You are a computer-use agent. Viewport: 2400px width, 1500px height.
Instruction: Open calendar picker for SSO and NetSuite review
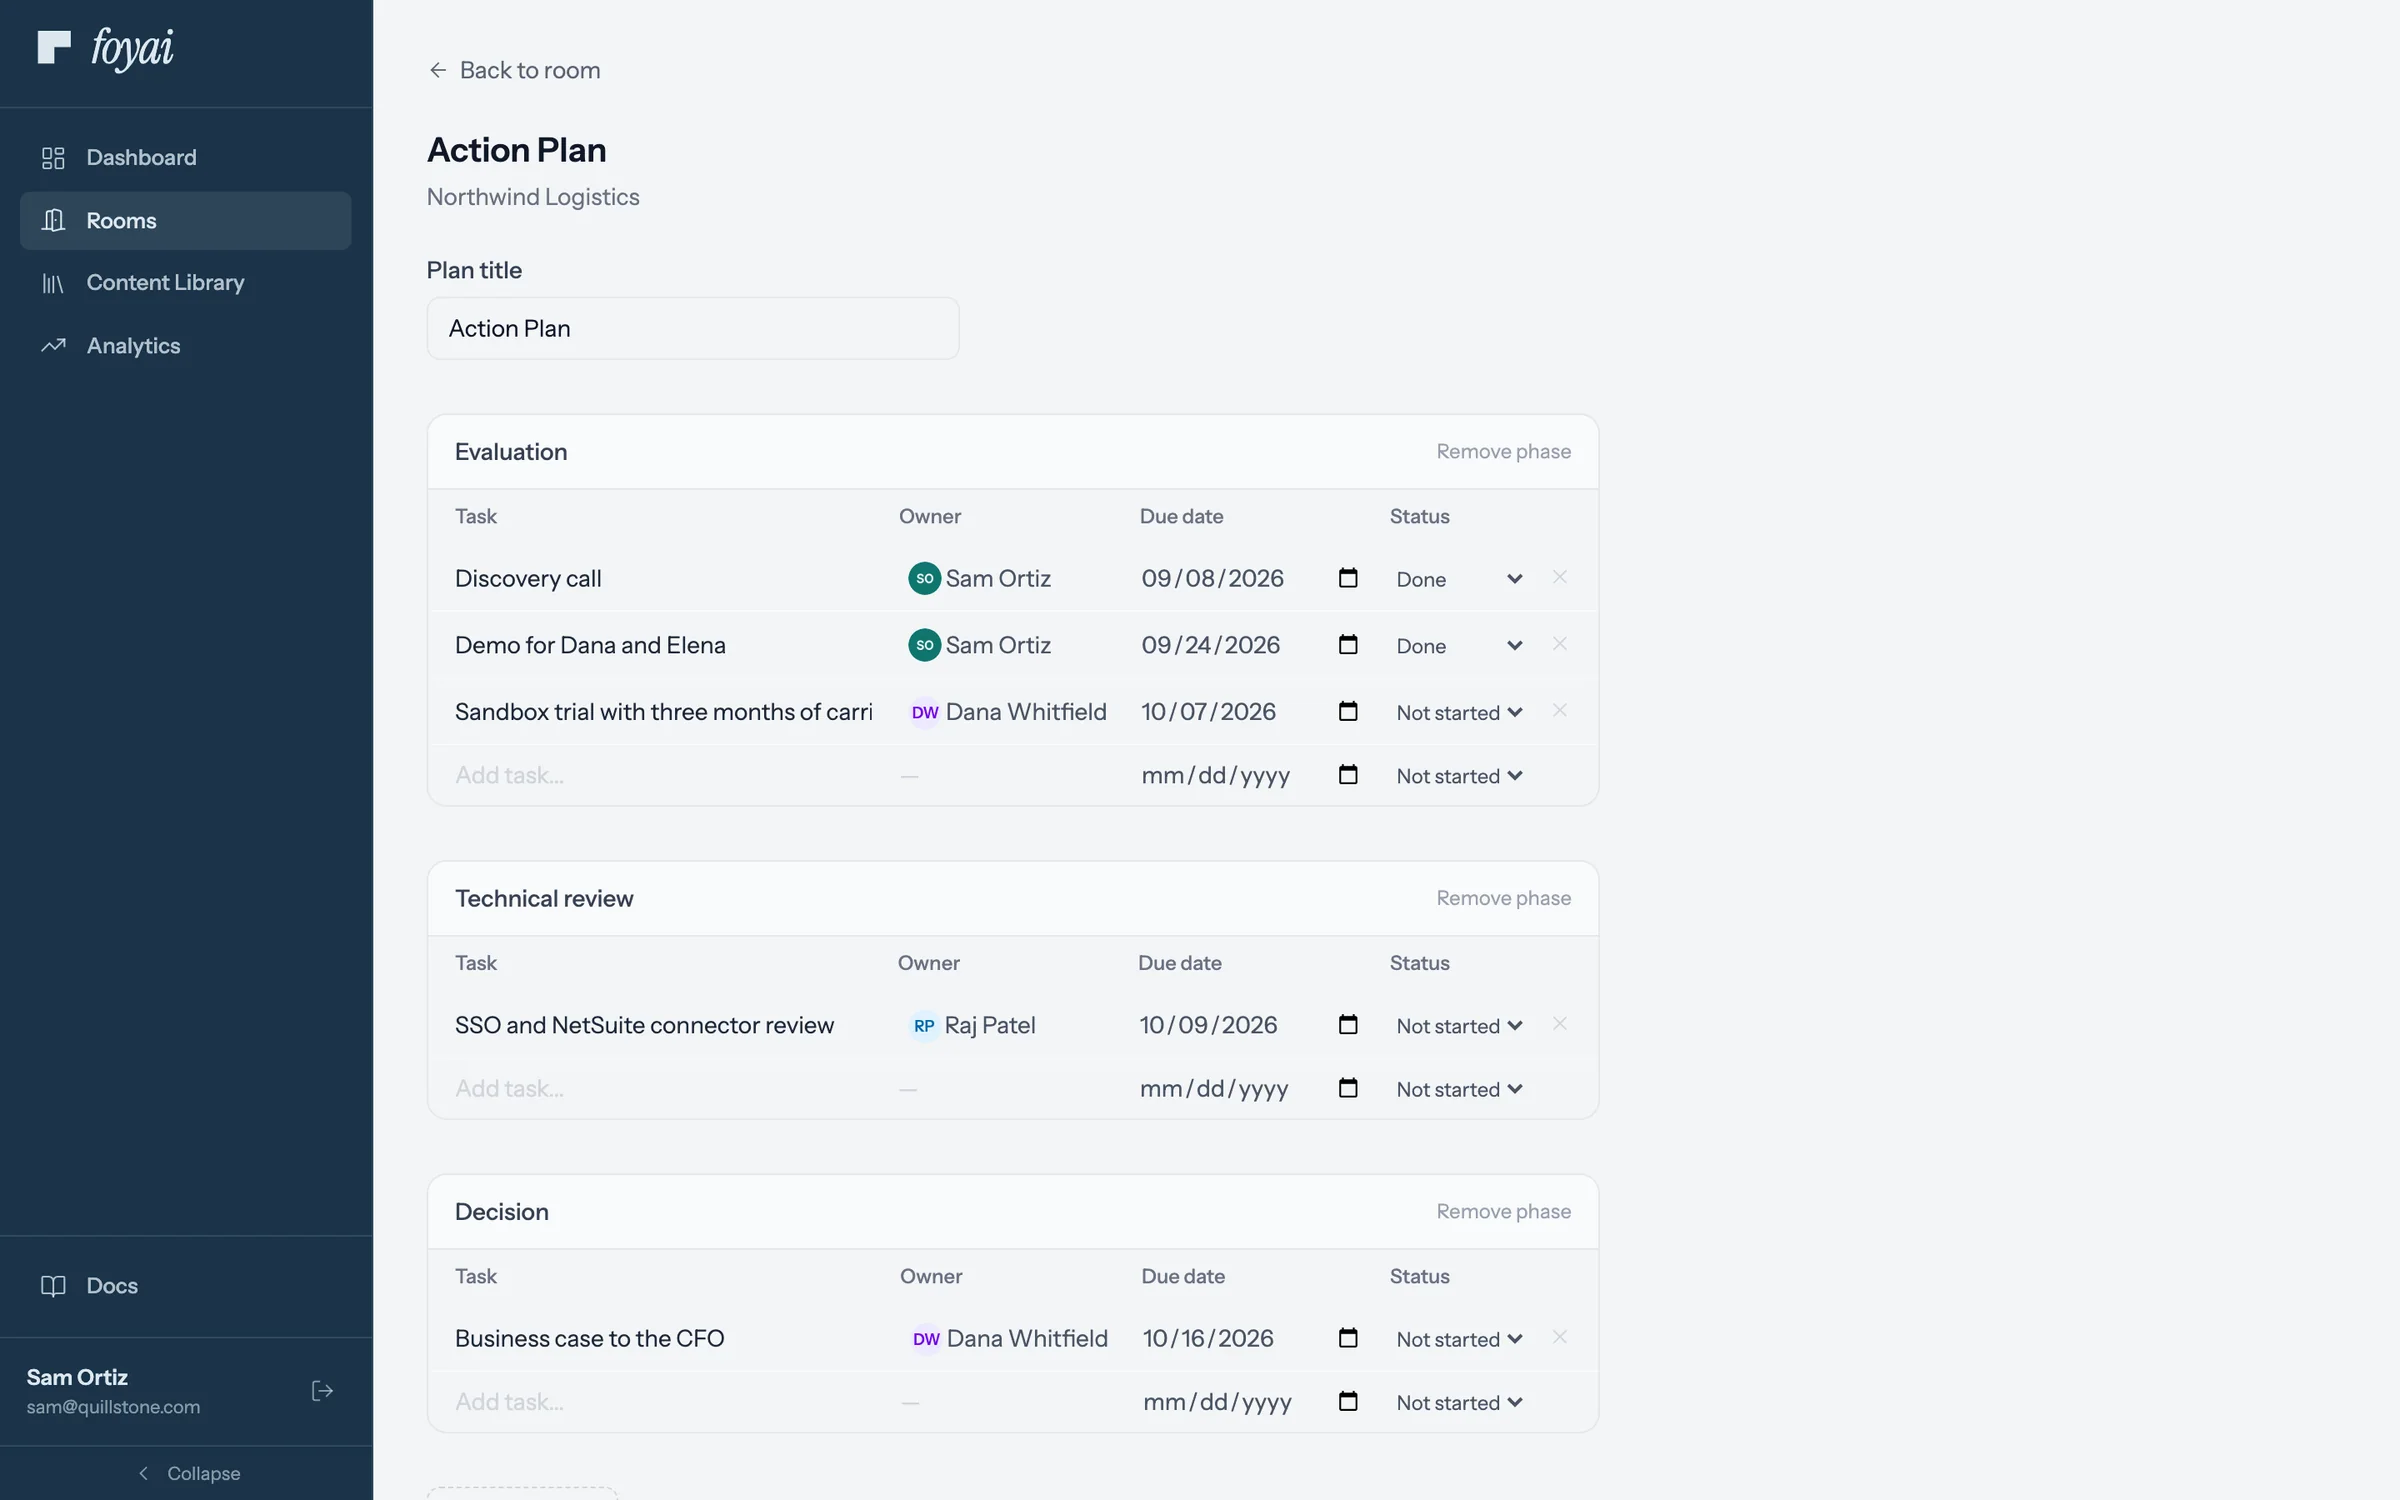(1348, 1025)
